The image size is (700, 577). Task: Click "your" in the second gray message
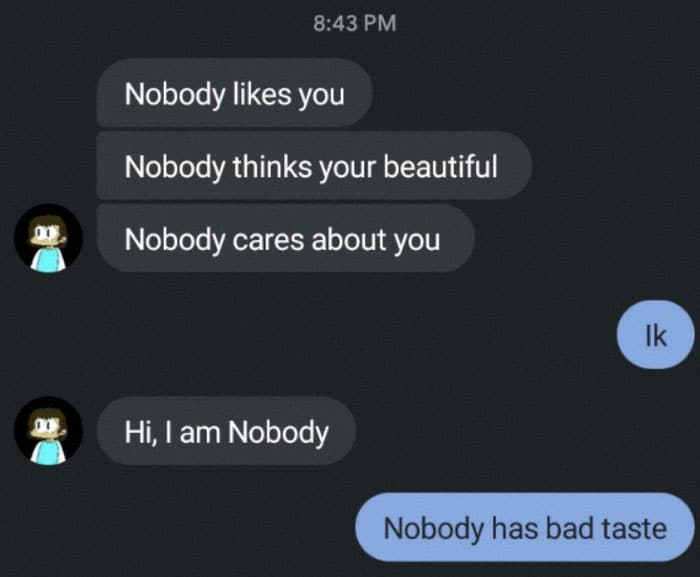347,167
